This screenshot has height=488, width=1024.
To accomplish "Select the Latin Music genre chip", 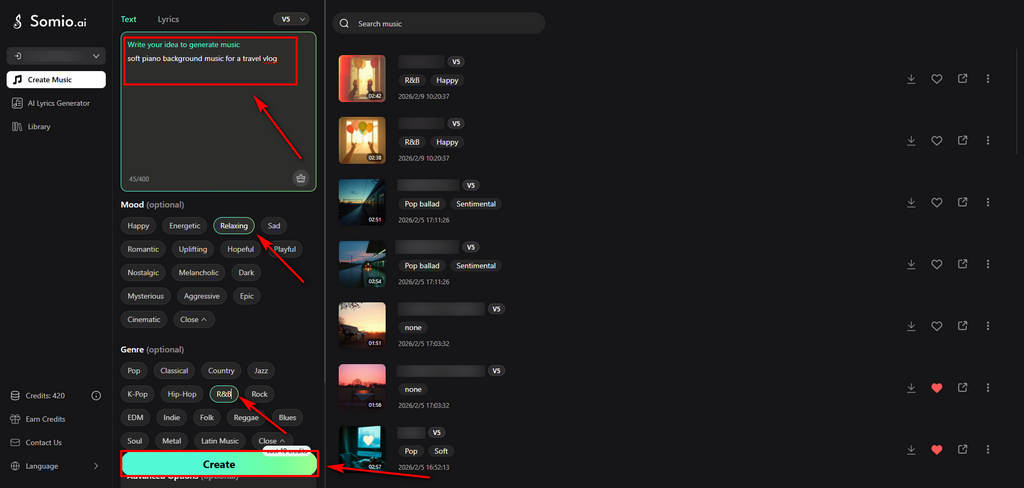I will click(220, 441).
